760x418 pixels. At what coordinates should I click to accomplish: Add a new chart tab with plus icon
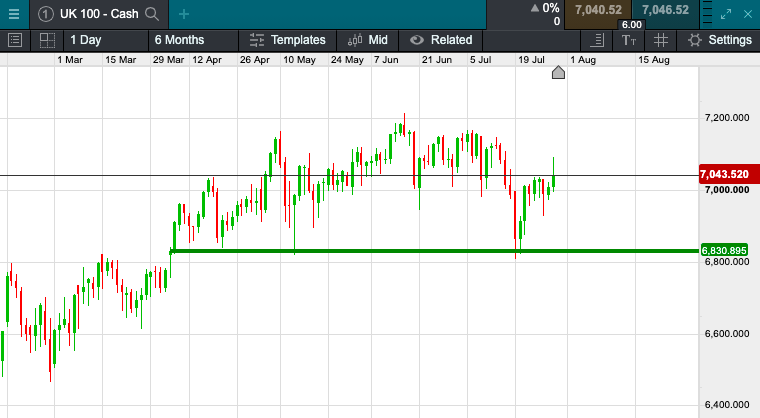tap(183, 13)
